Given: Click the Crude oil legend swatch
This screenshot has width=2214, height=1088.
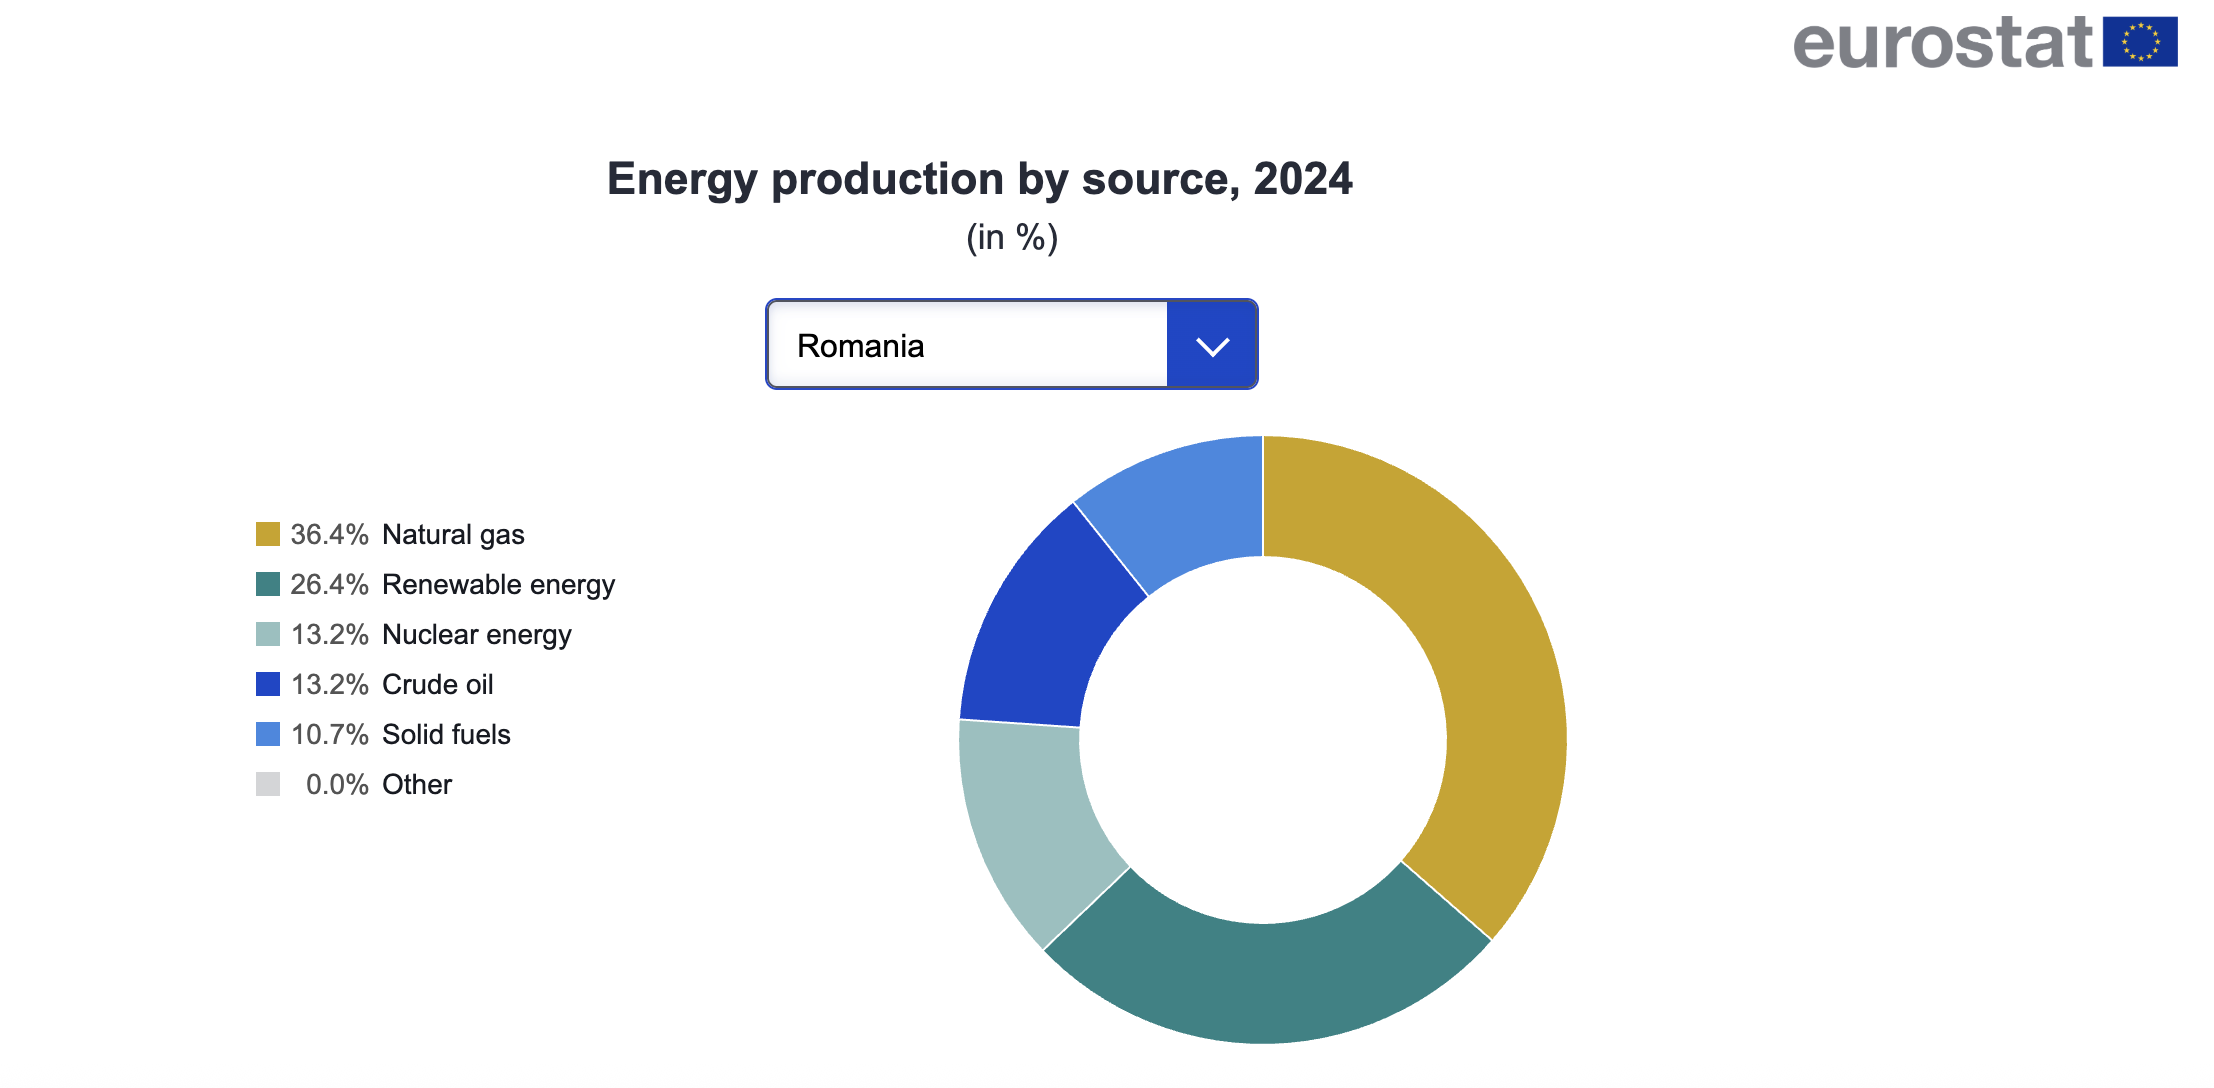Looking at the screenshot, I should pyautogui.click(x=268, y=684).
